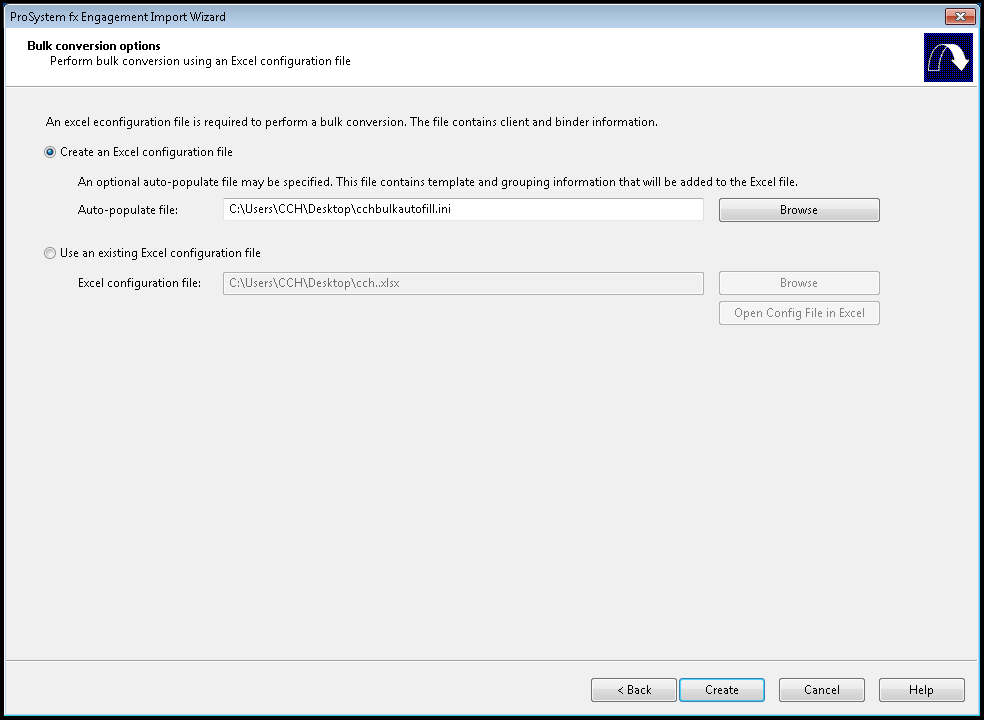
Task: Click the Create button
Action: (722, 690)
